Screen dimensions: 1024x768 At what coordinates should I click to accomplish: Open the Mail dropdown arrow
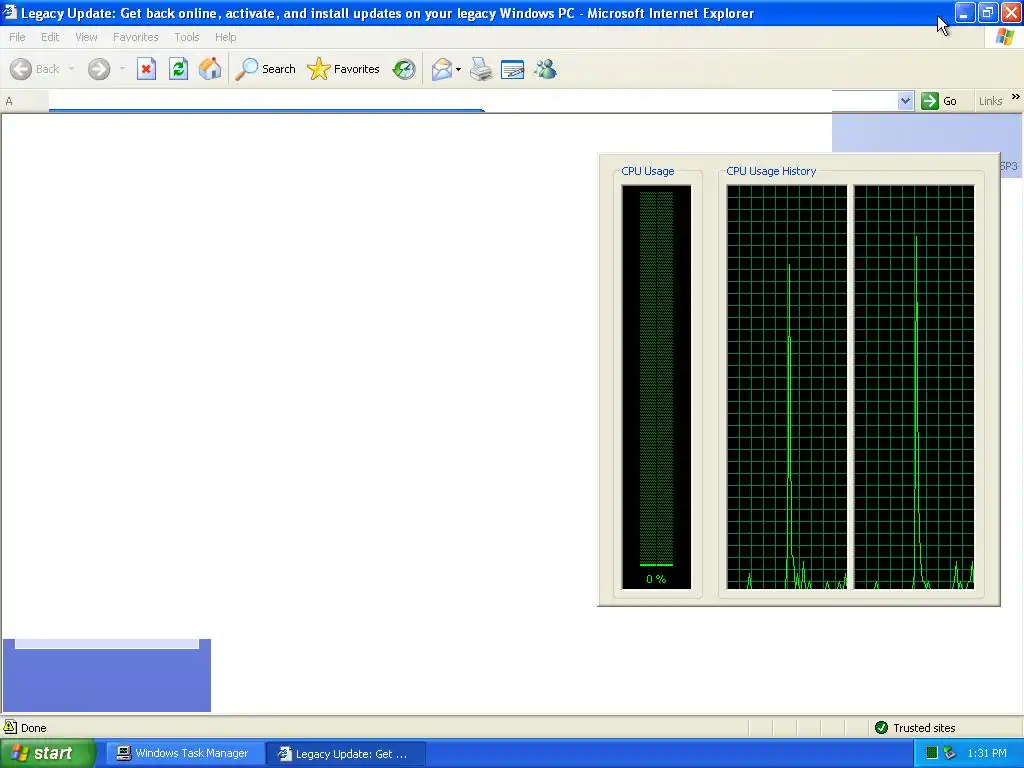[458, 69]
